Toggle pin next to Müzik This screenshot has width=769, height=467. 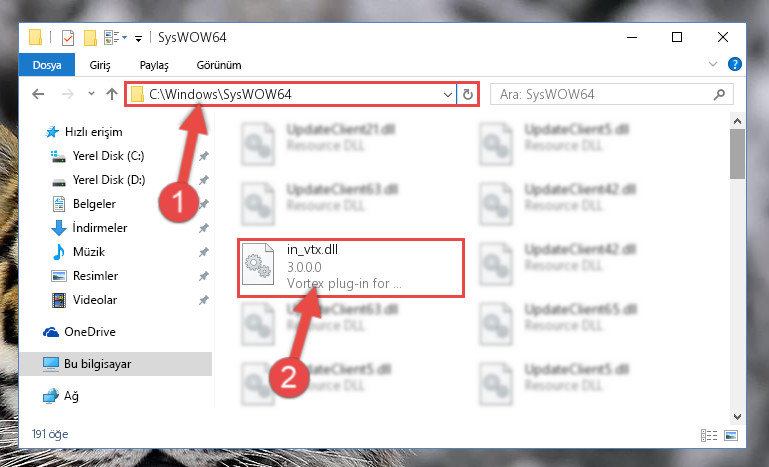[204, 252]
